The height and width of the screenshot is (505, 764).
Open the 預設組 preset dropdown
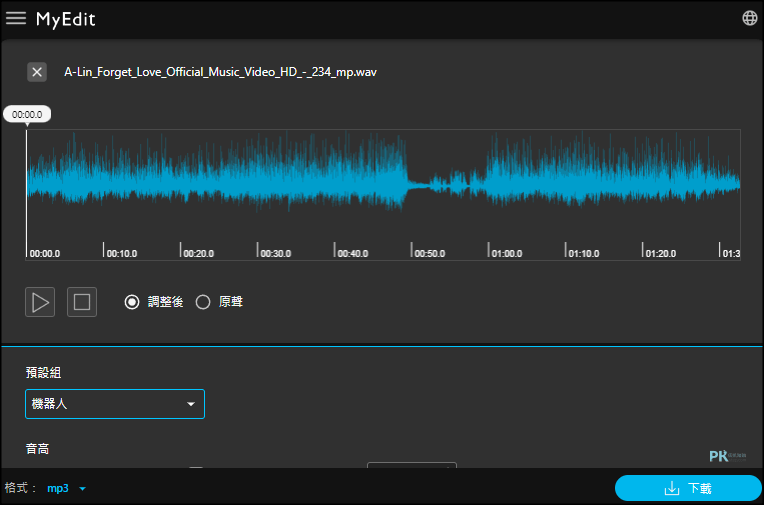coord(115,404)
